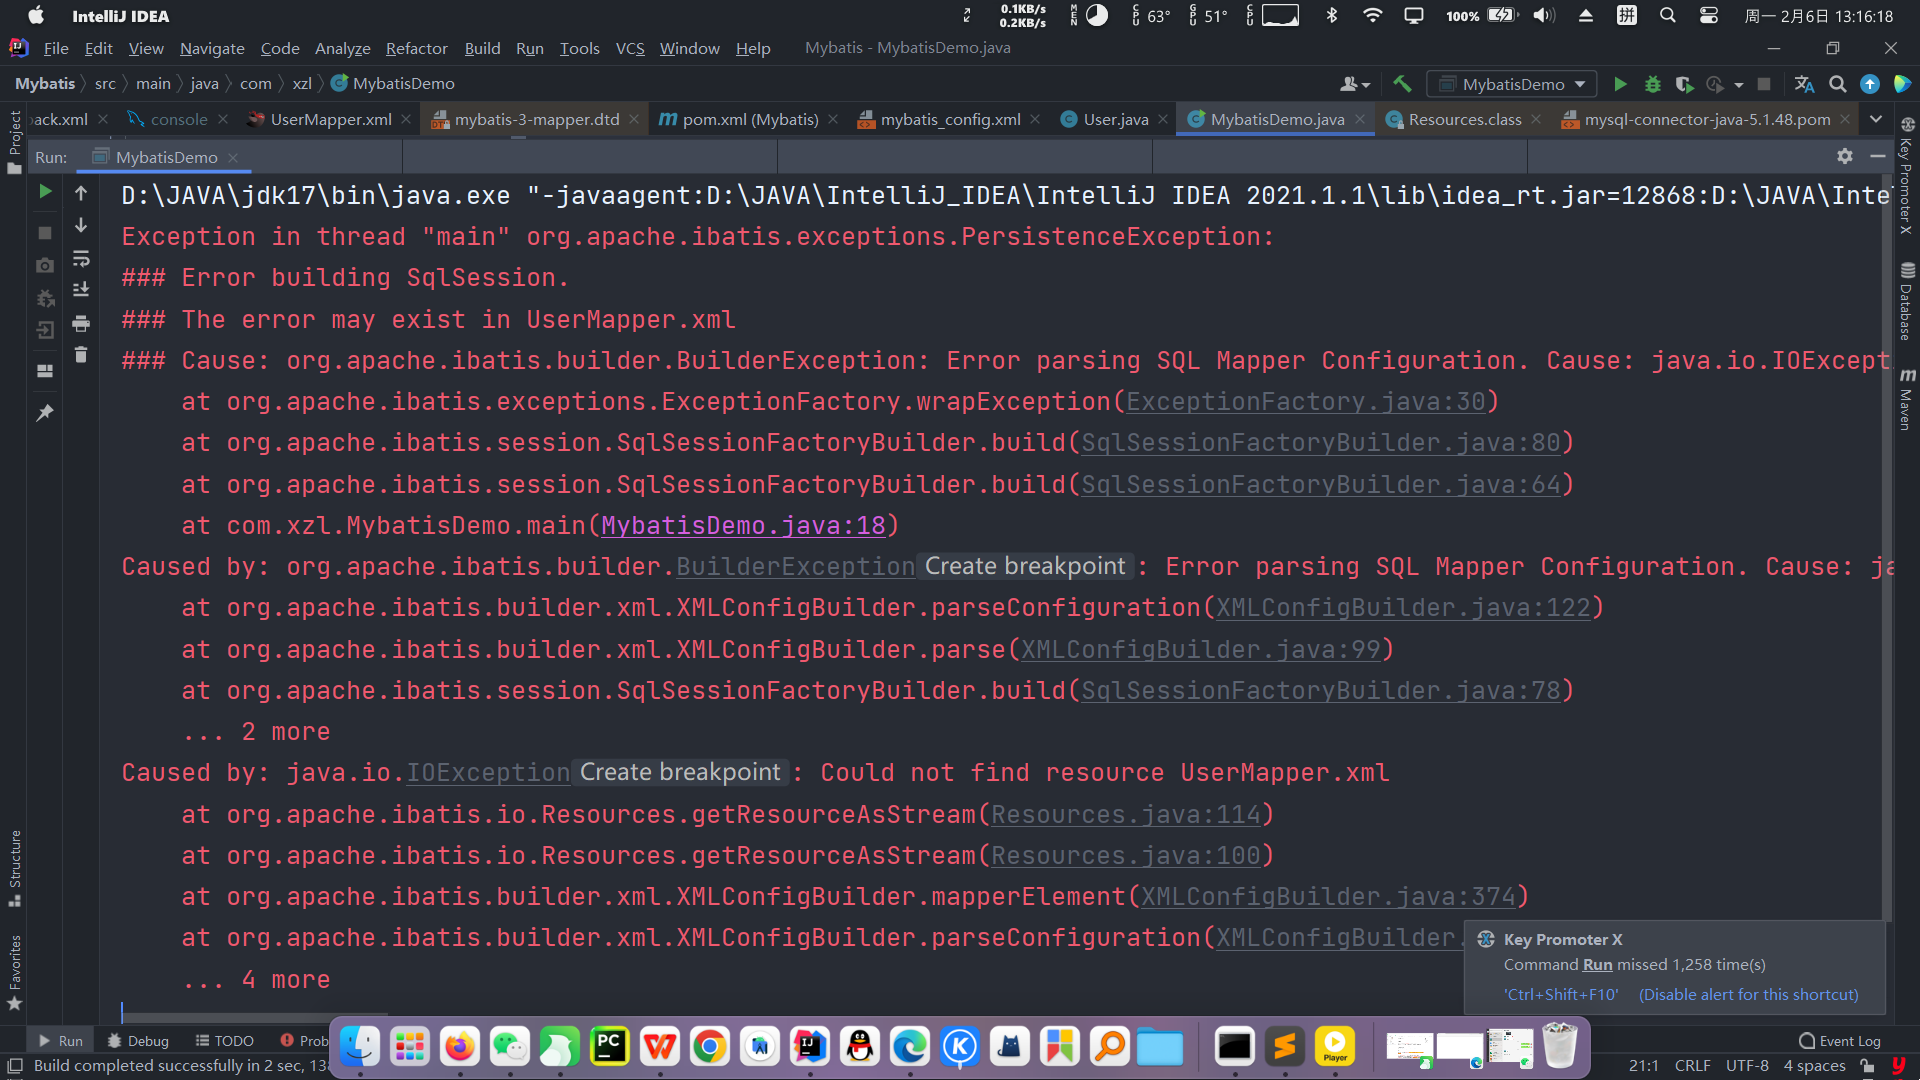The width and height of the screenshot is (1920, 1080).
Task: Build project with the hammer icon
Action: point(1402,85)
